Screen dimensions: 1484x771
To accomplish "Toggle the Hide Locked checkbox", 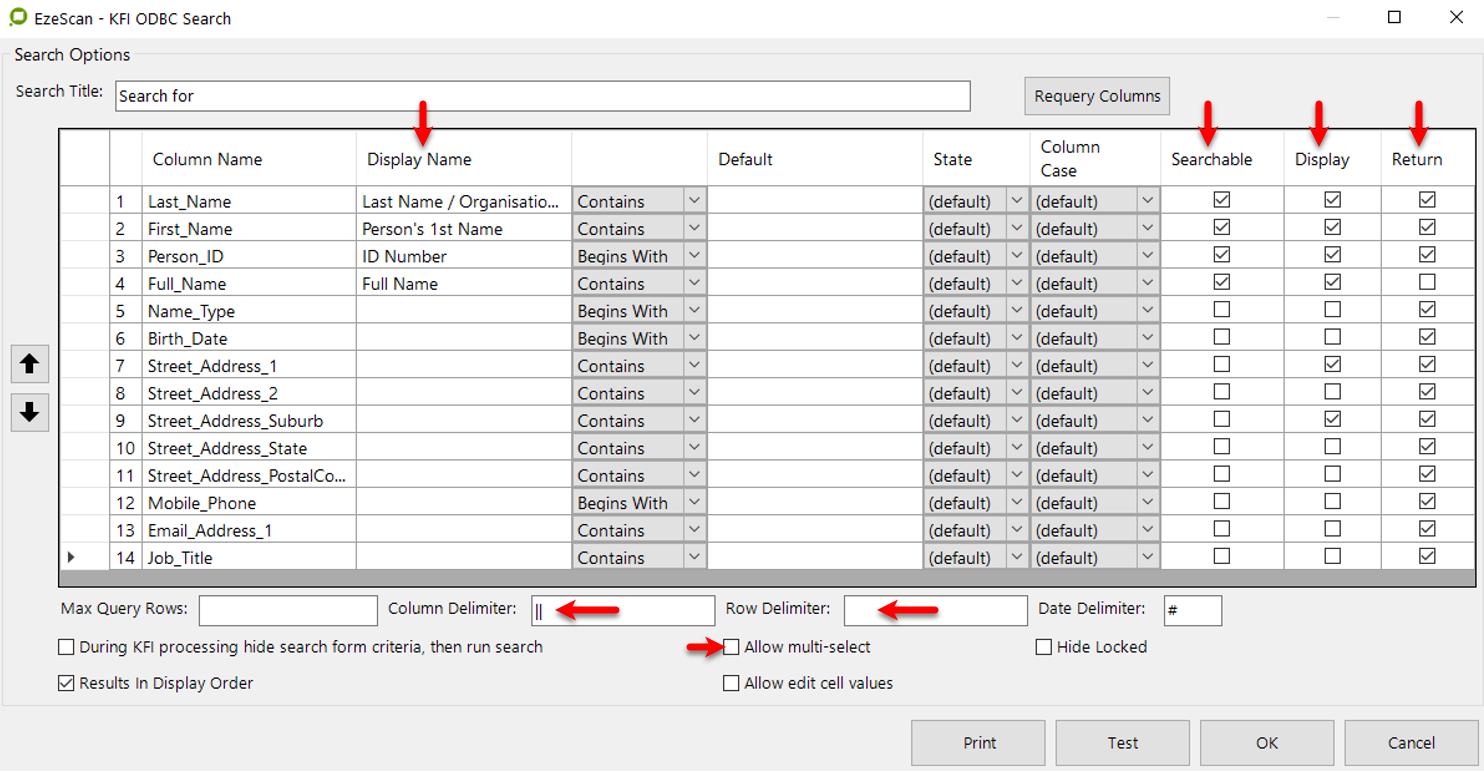I will pos(1044,647).
